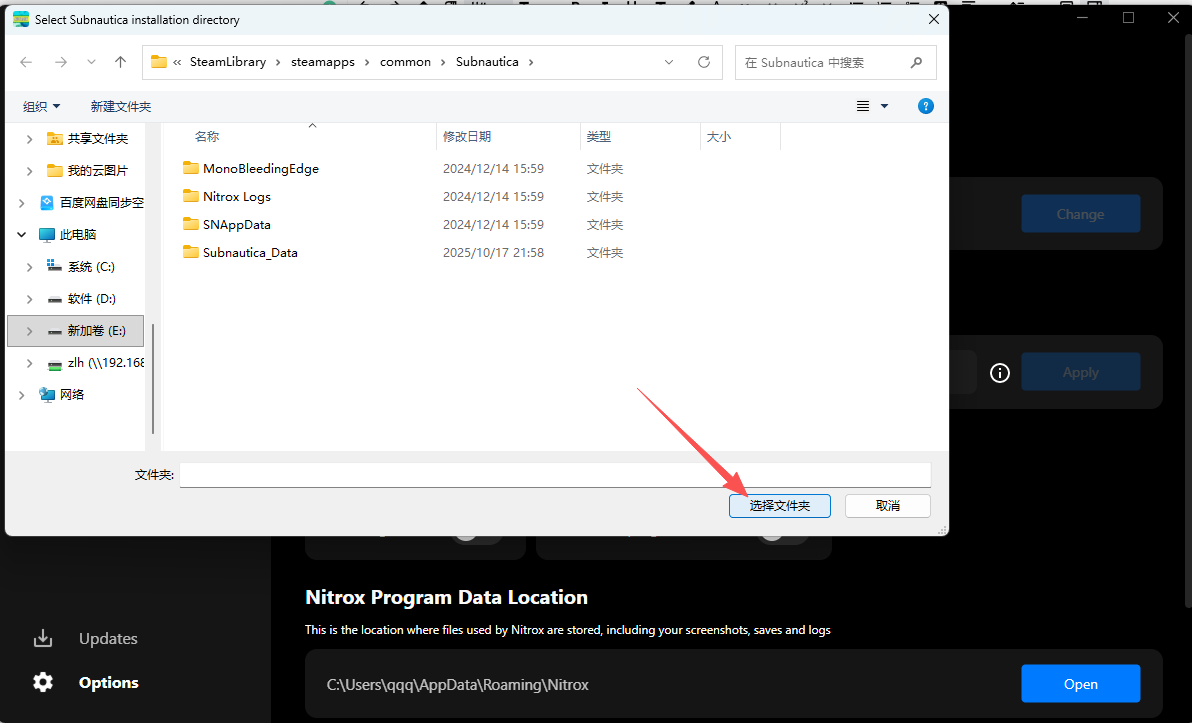Click the Back navigation arrow

pos(26,62)
